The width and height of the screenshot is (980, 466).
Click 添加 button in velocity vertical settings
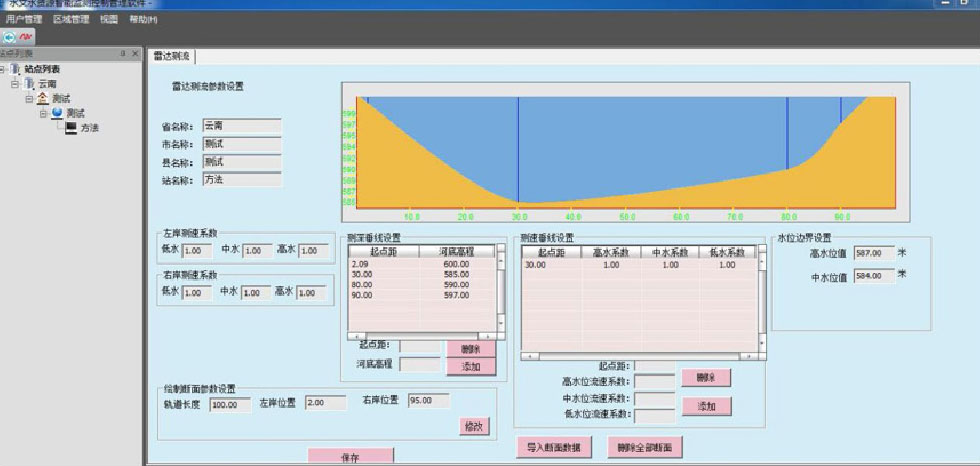706,406
